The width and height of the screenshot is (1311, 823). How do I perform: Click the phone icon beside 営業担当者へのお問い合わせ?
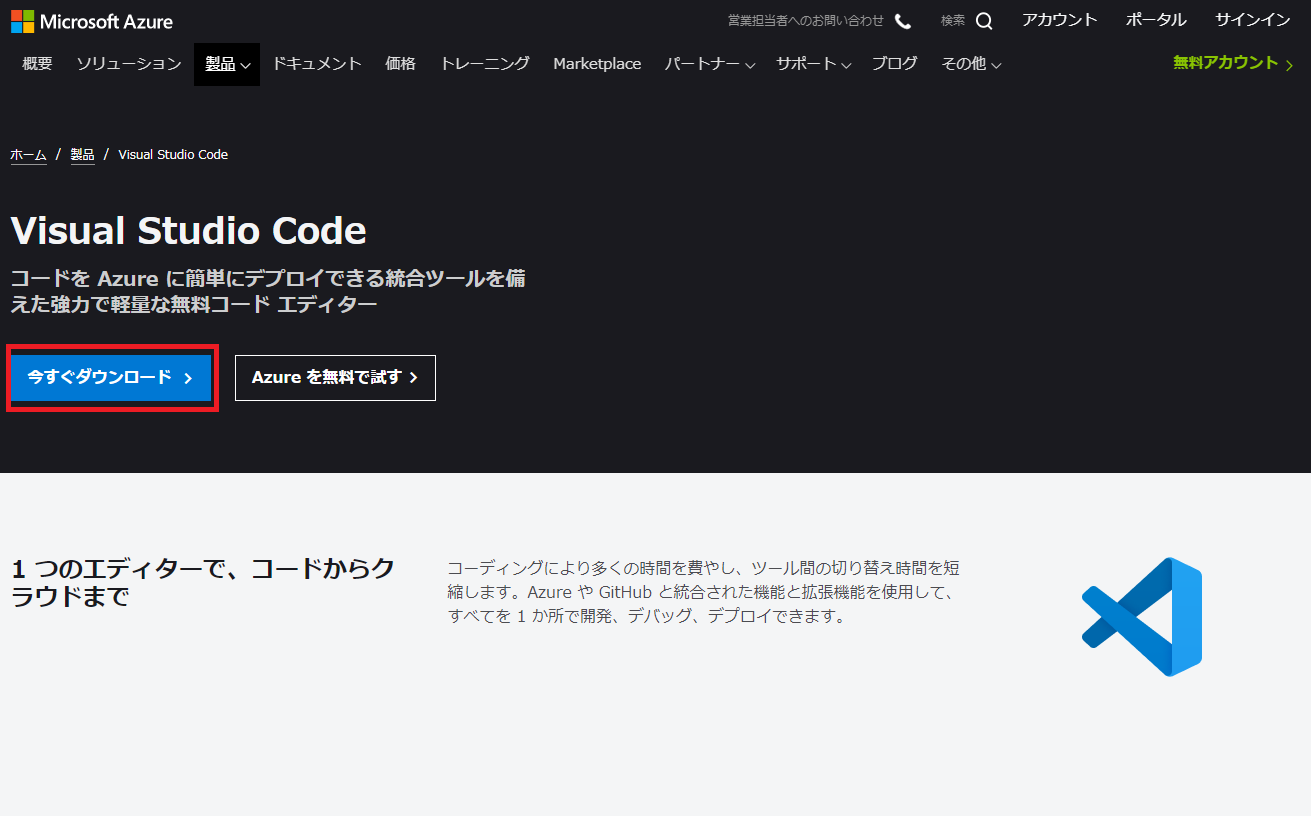click(903, 21)
